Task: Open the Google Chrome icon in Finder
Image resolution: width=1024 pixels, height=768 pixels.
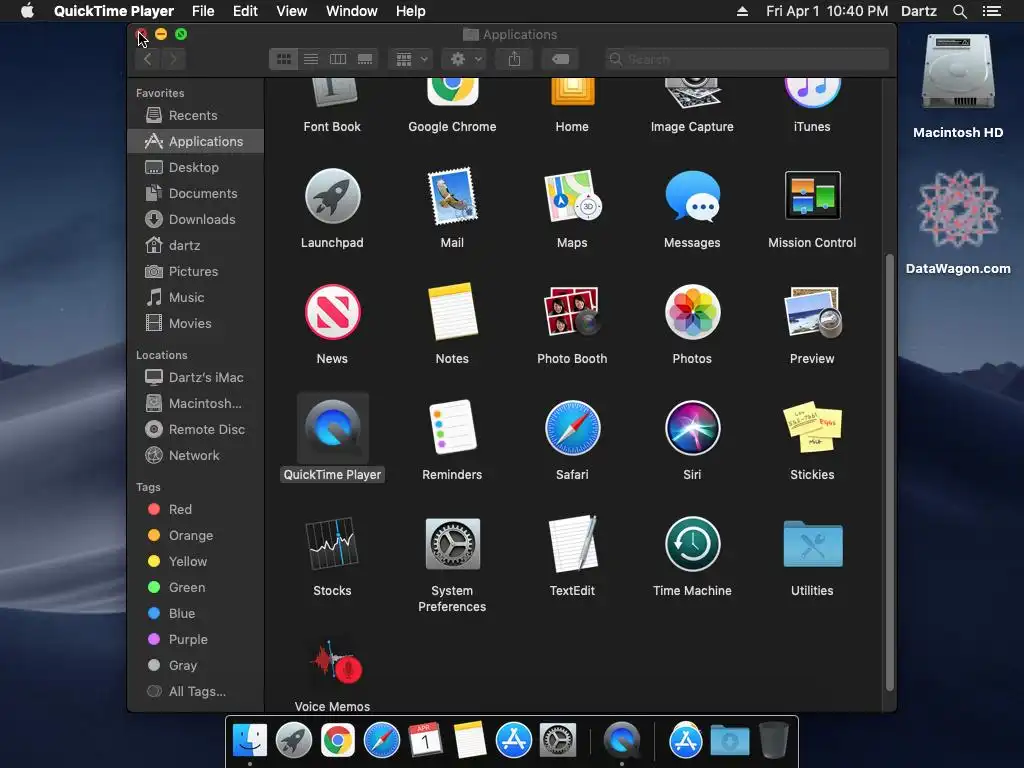Action: point(452,92)
